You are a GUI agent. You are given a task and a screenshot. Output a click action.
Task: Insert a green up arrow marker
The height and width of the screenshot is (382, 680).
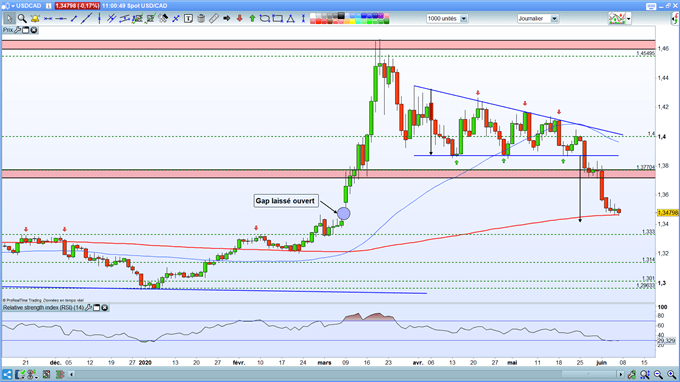point(252,19)
